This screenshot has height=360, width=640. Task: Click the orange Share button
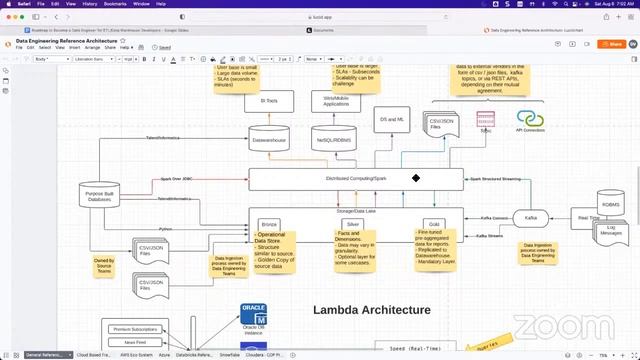tap(611, 44)
